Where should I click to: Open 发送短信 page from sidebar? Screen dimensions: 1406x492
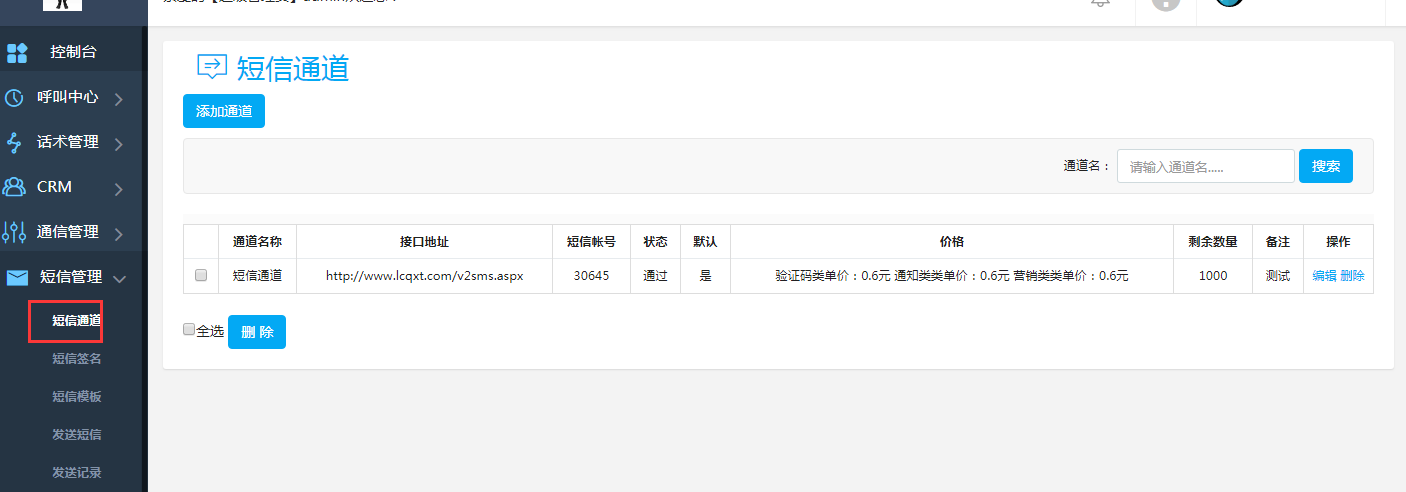coord(77,435)
